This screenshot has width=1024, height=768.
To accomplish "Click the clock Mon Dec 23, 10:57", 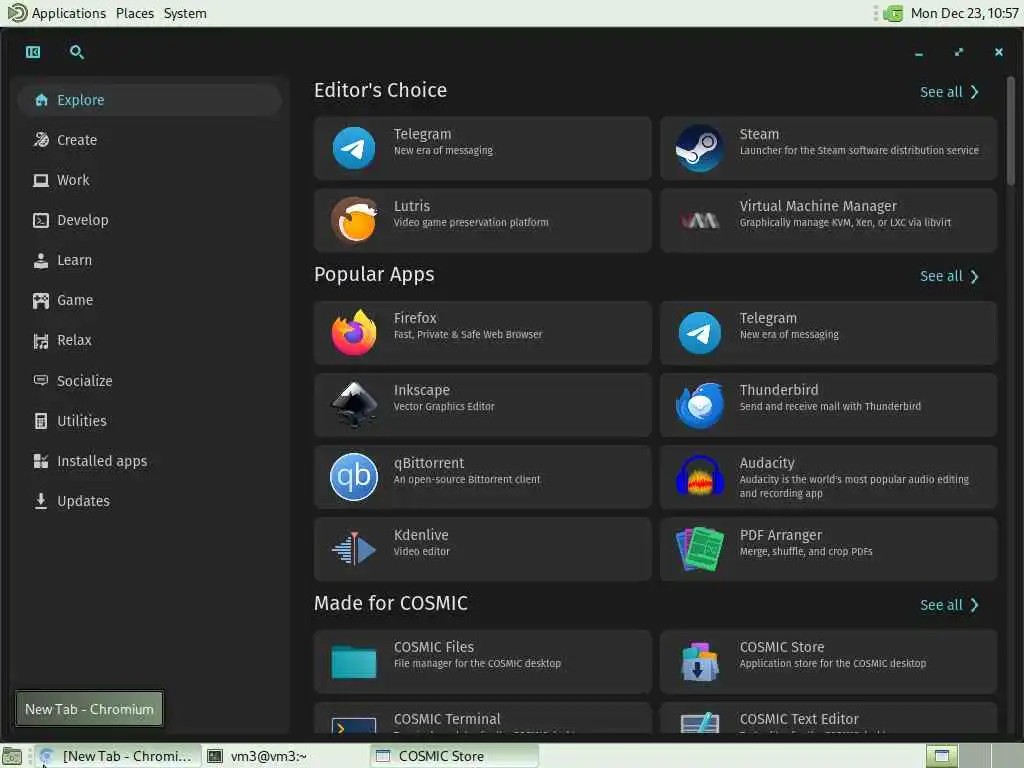I will 964,13.
